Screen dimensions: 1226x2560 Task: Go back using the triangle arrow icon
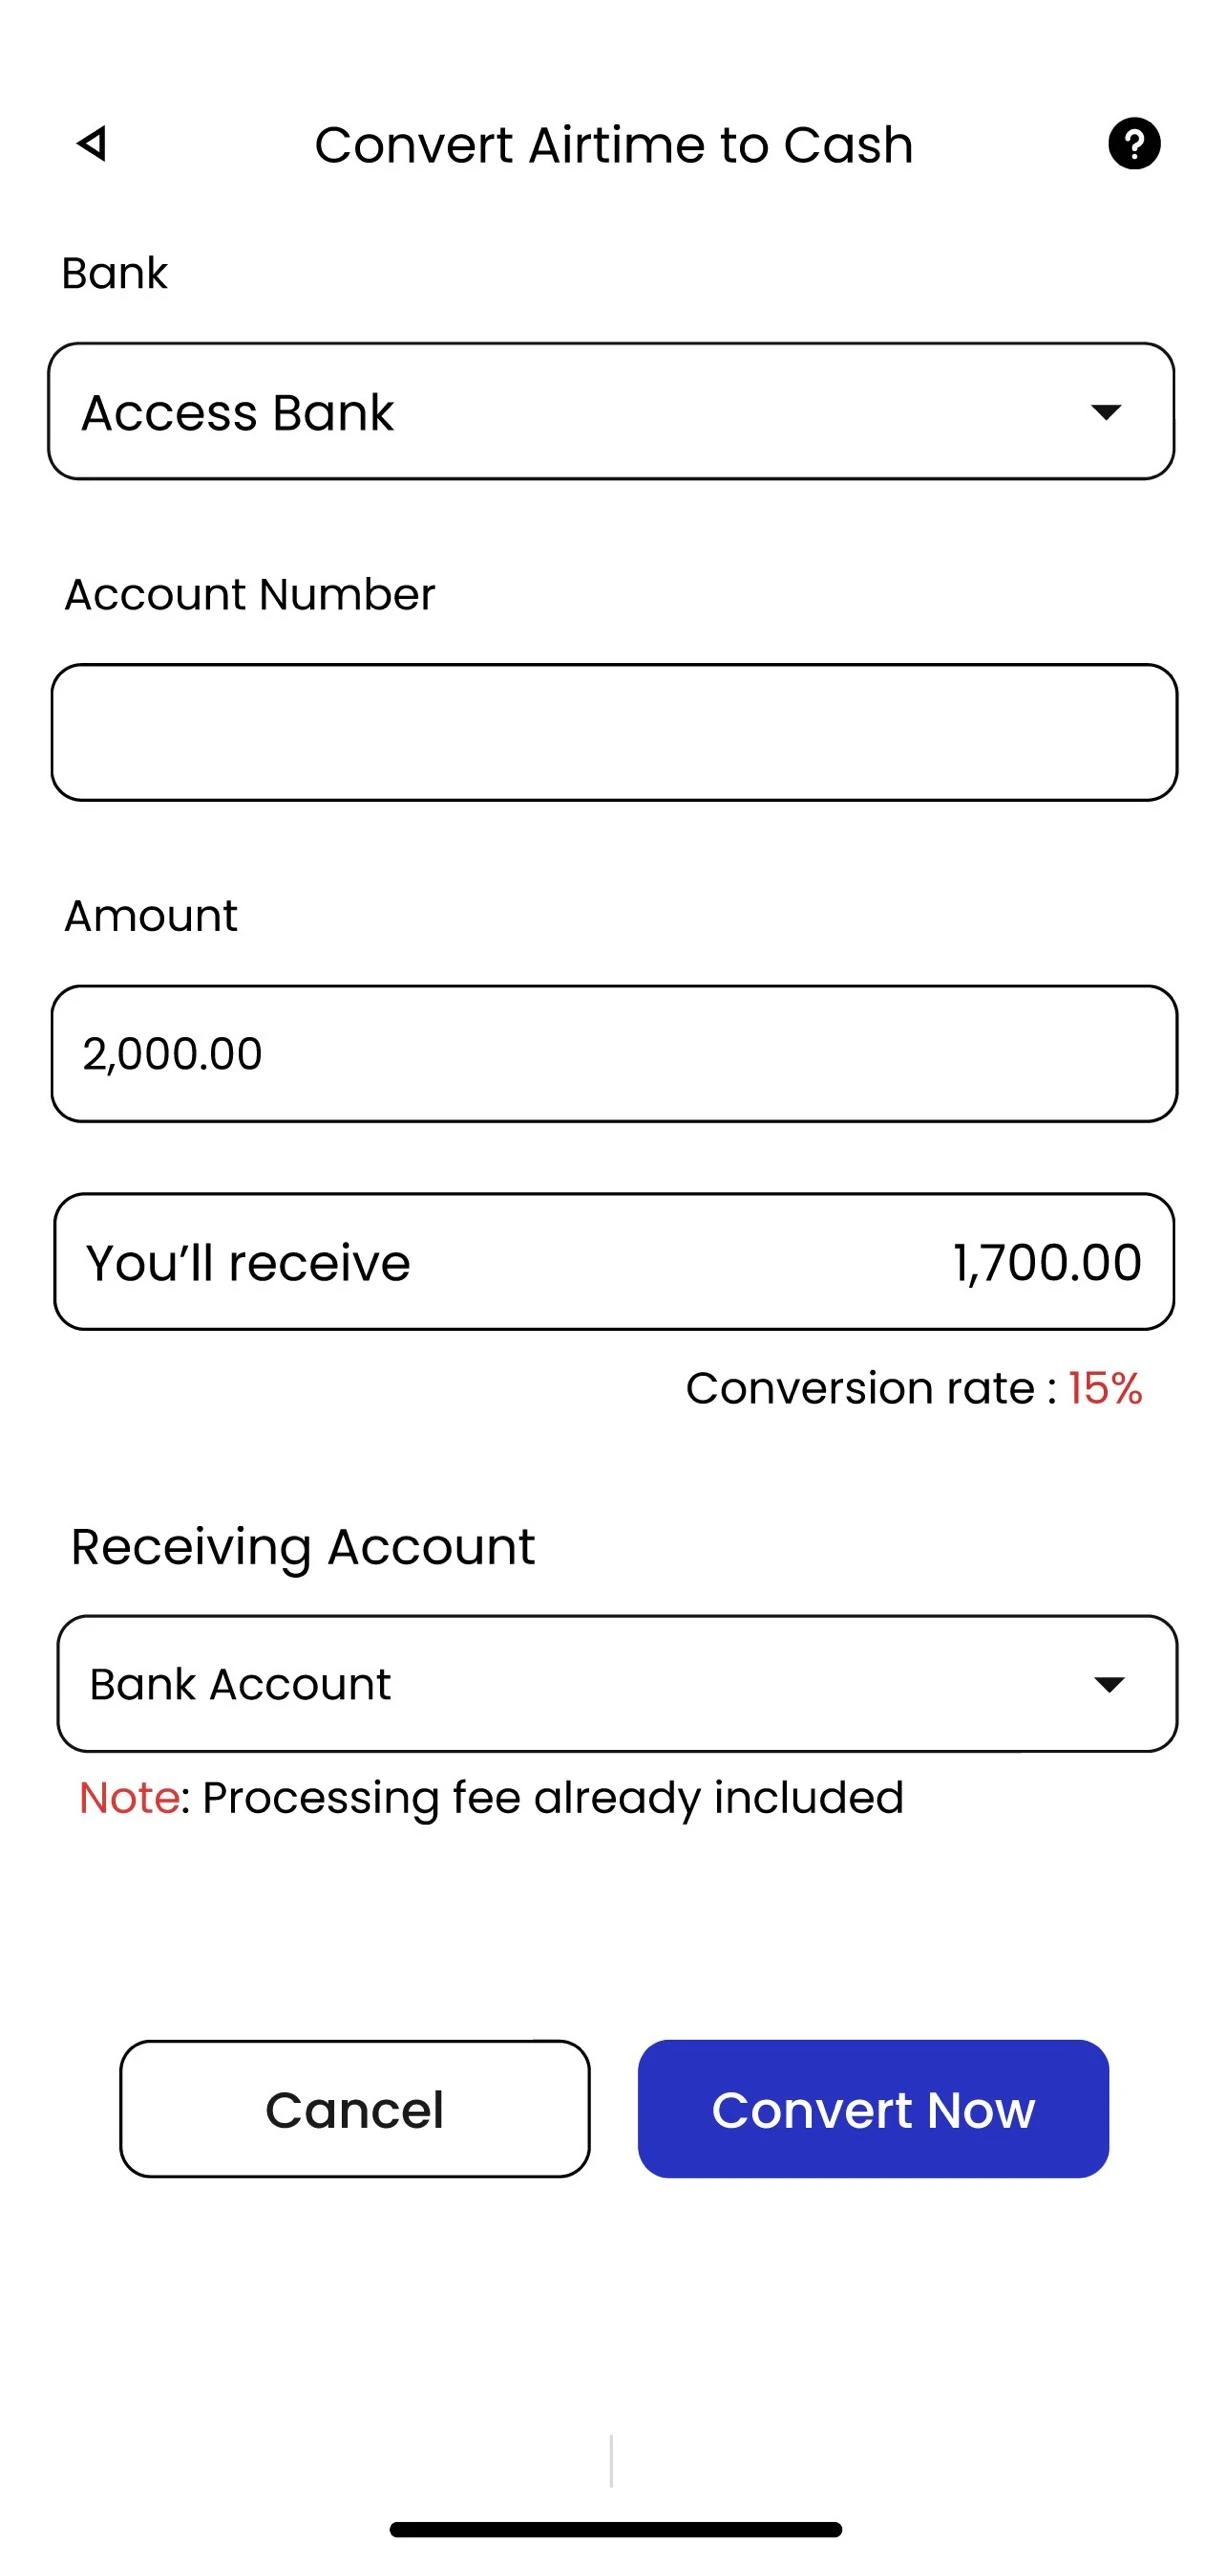(x=92, y=143)
